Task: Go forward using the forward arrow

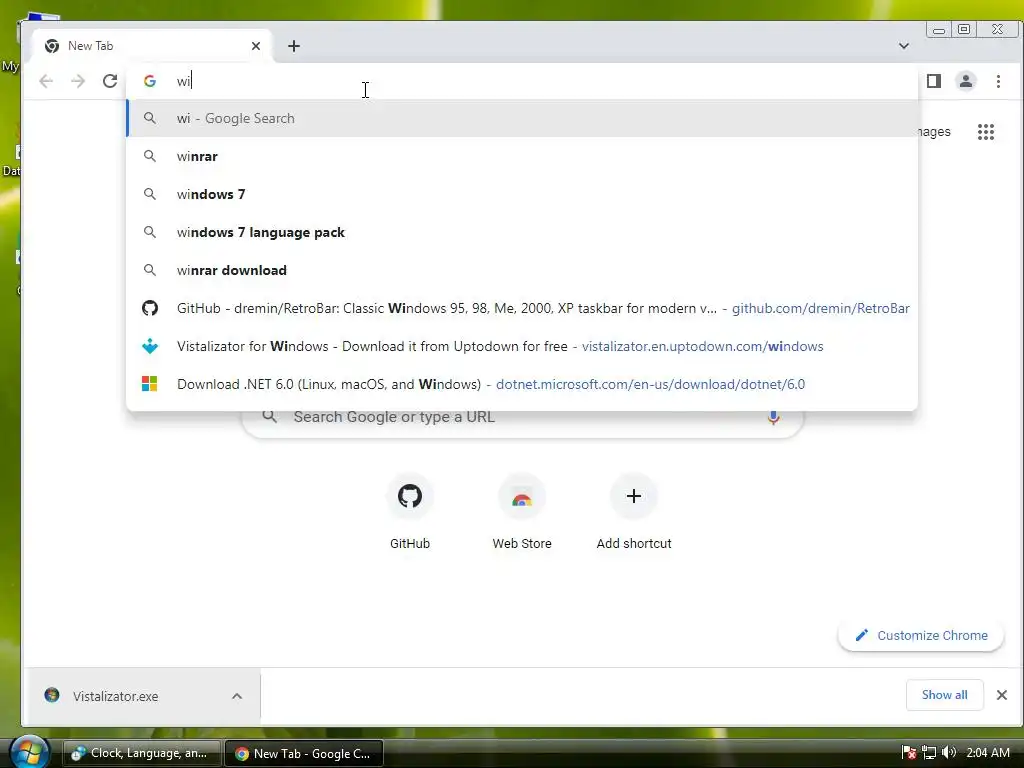Action: [x=78, y=81]
